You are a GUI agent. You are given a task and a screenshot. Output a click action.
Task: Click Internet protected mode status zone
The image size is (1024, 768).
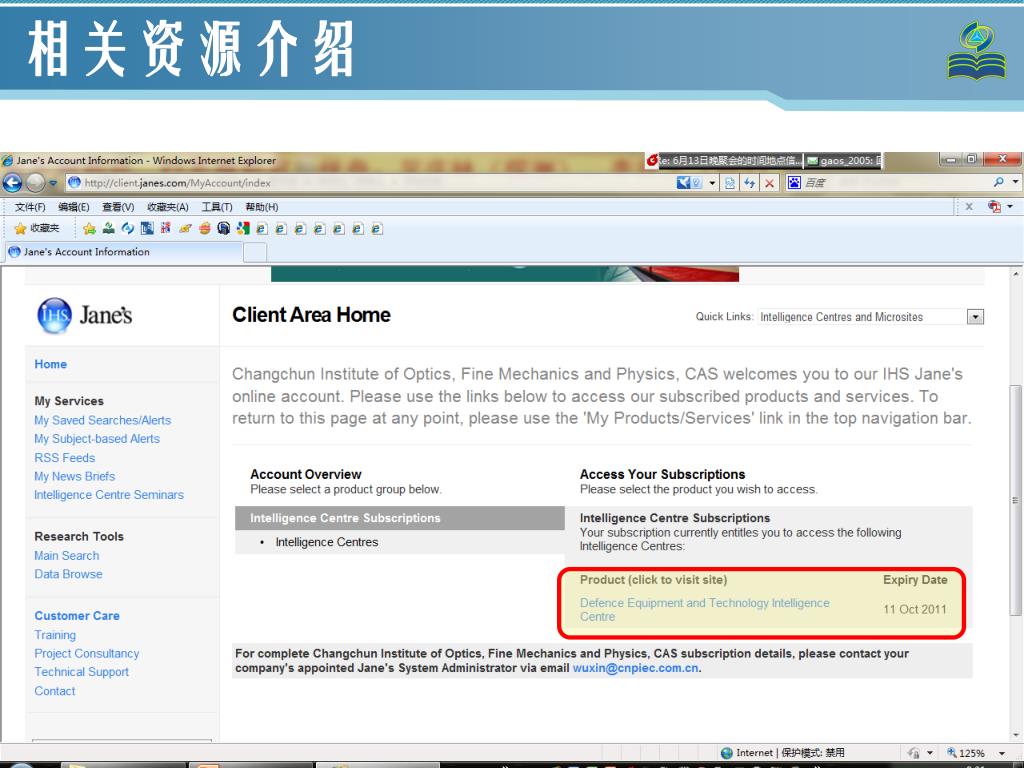pyautogui.click(x=782, y=753)
